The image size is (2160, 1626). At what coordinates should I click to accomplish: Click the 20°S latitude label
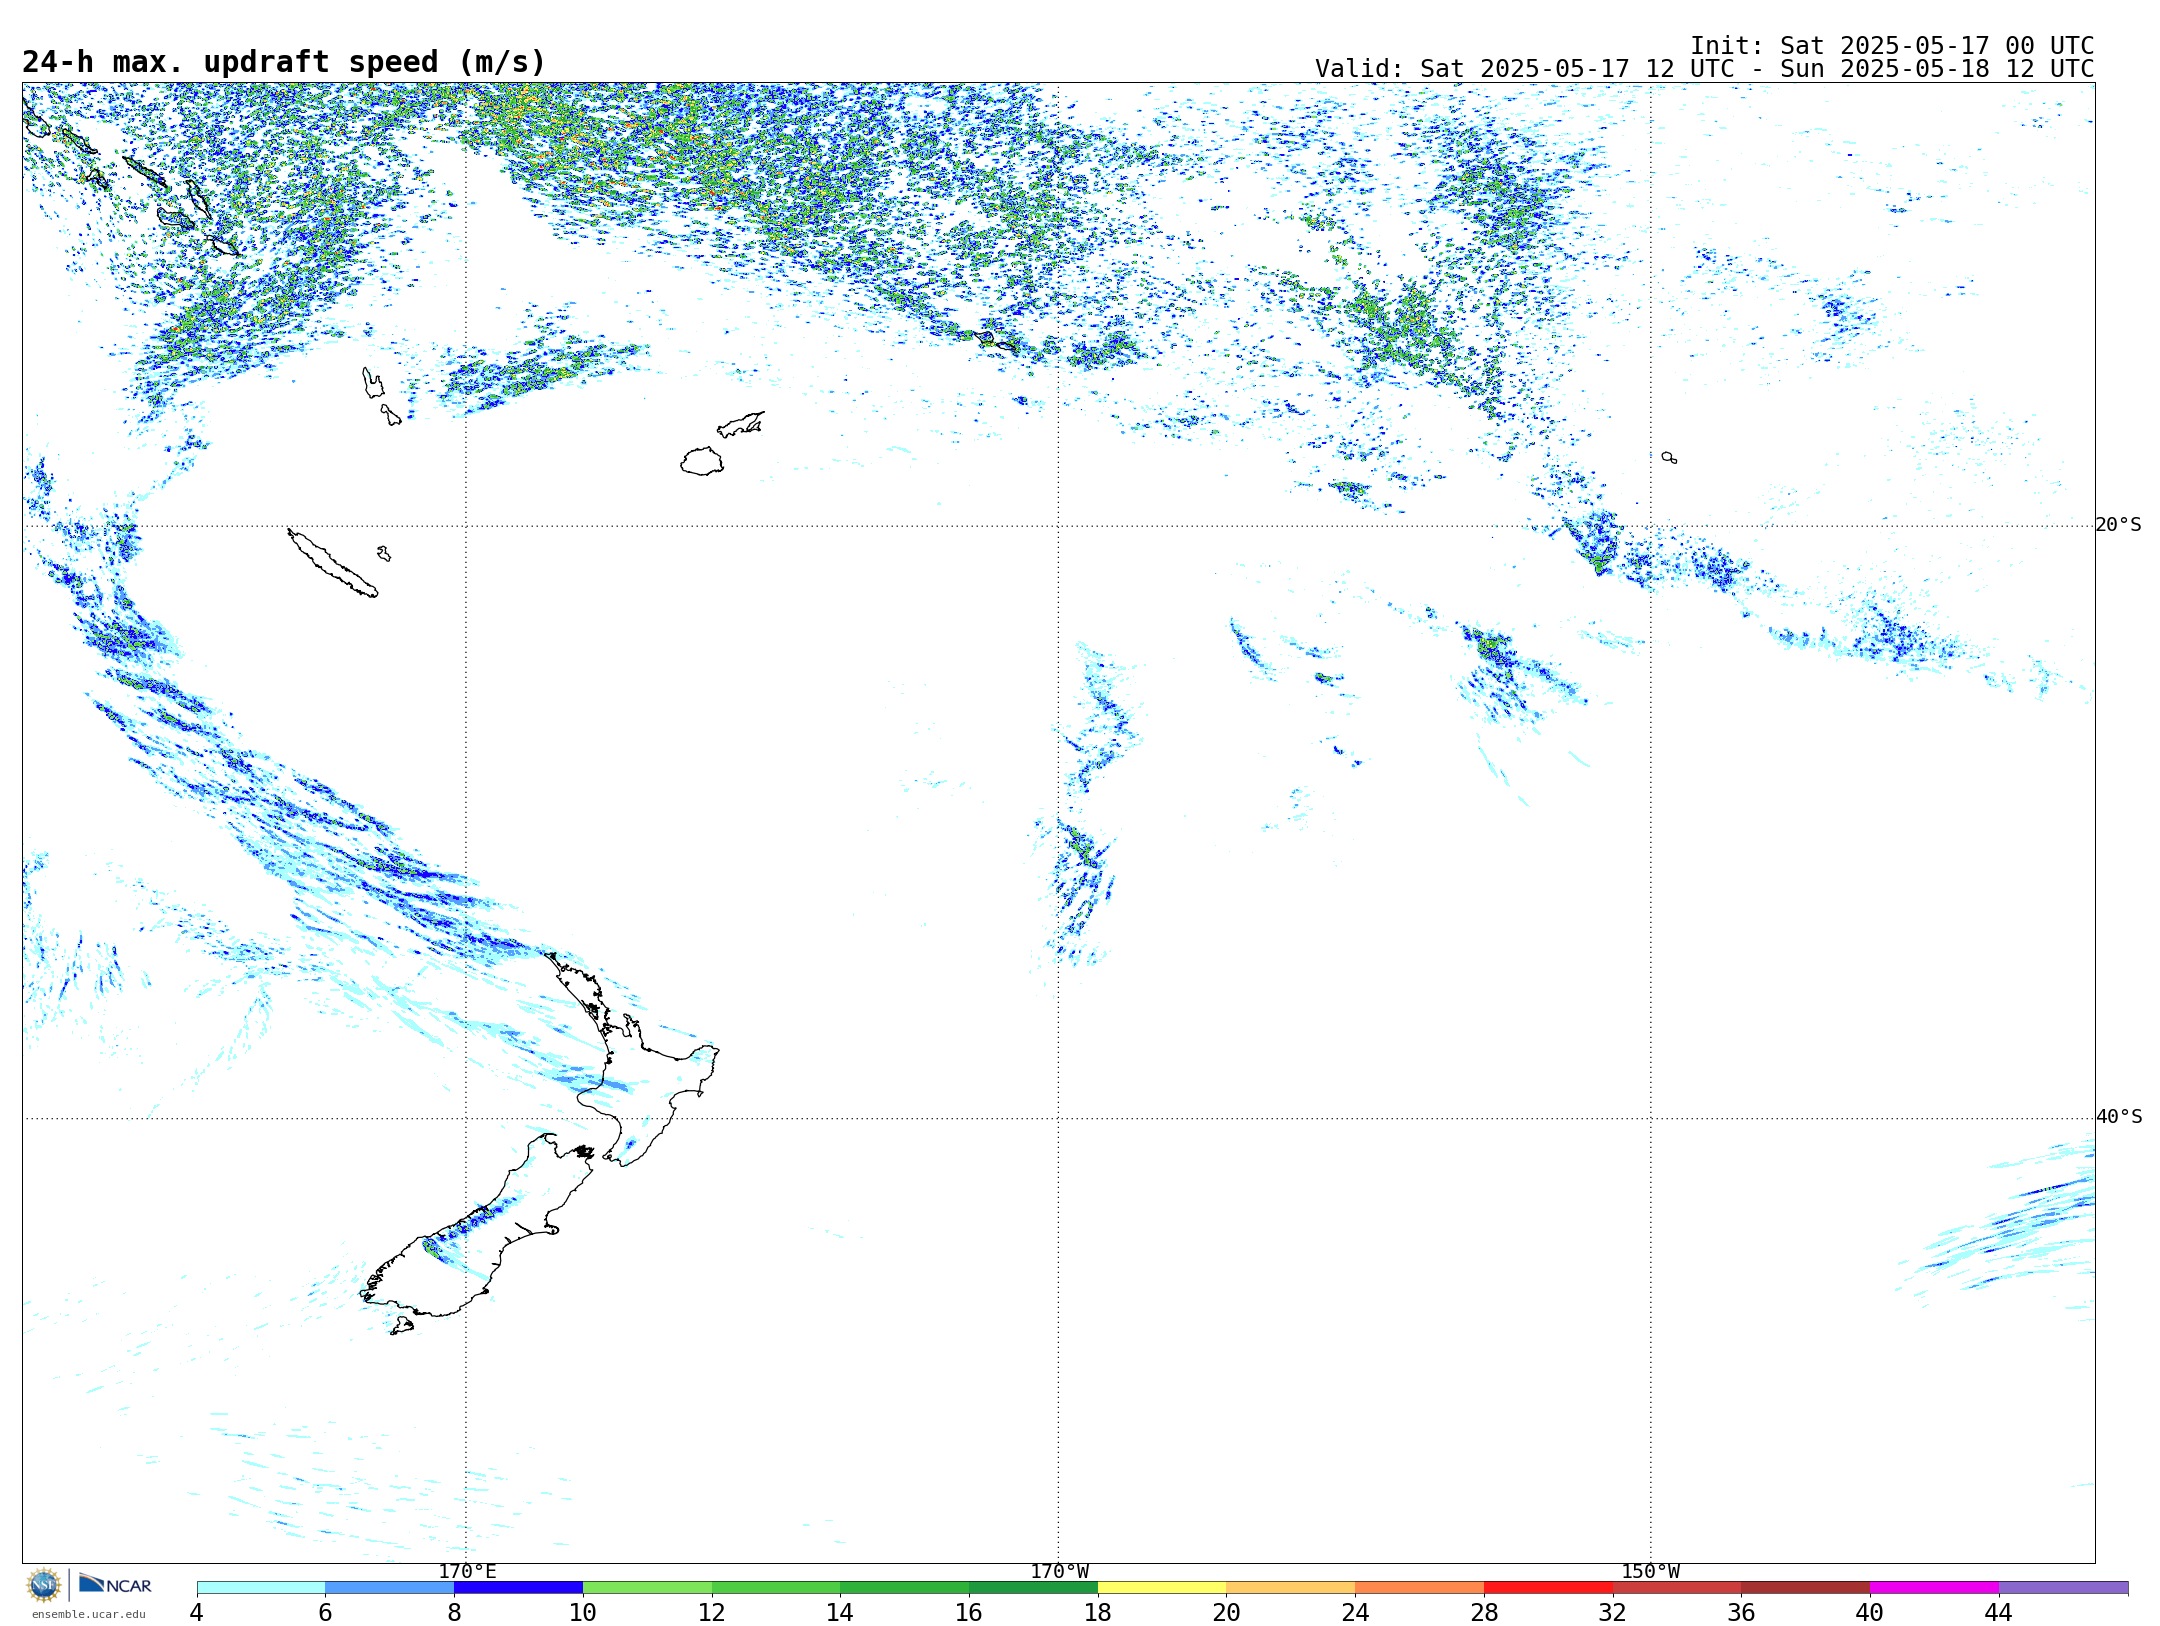tap(2119, 525)
